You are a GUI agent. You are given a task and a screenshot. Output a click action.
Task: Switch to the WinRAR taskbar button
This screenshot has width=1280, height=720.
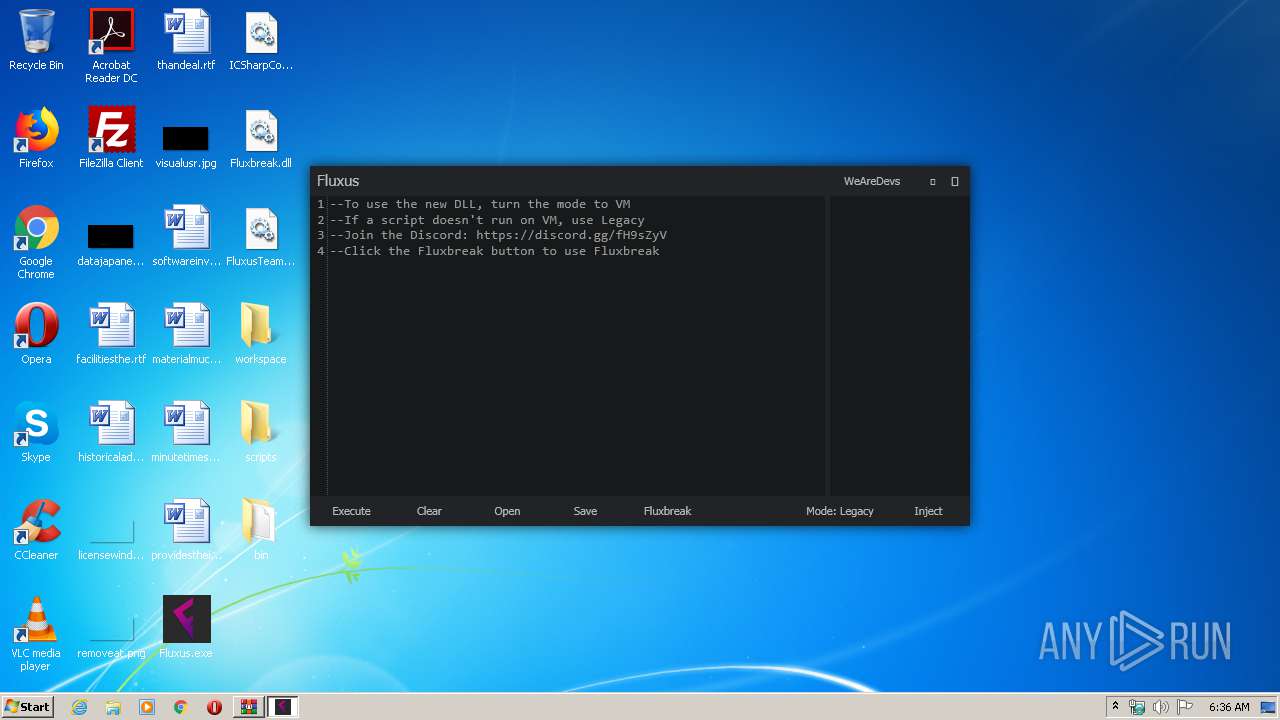click(x=249, y=707)
